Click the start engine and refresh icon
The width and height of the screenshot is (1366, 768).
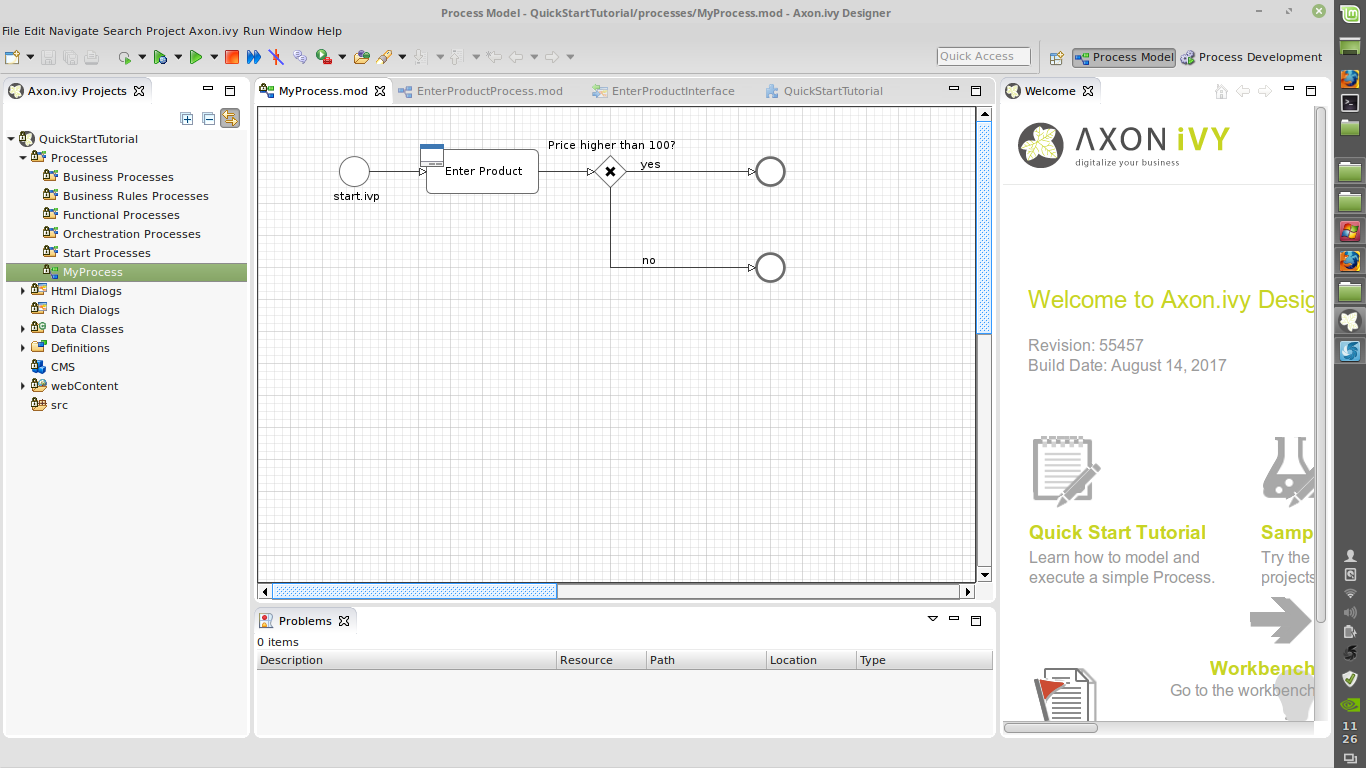(124, 57)
